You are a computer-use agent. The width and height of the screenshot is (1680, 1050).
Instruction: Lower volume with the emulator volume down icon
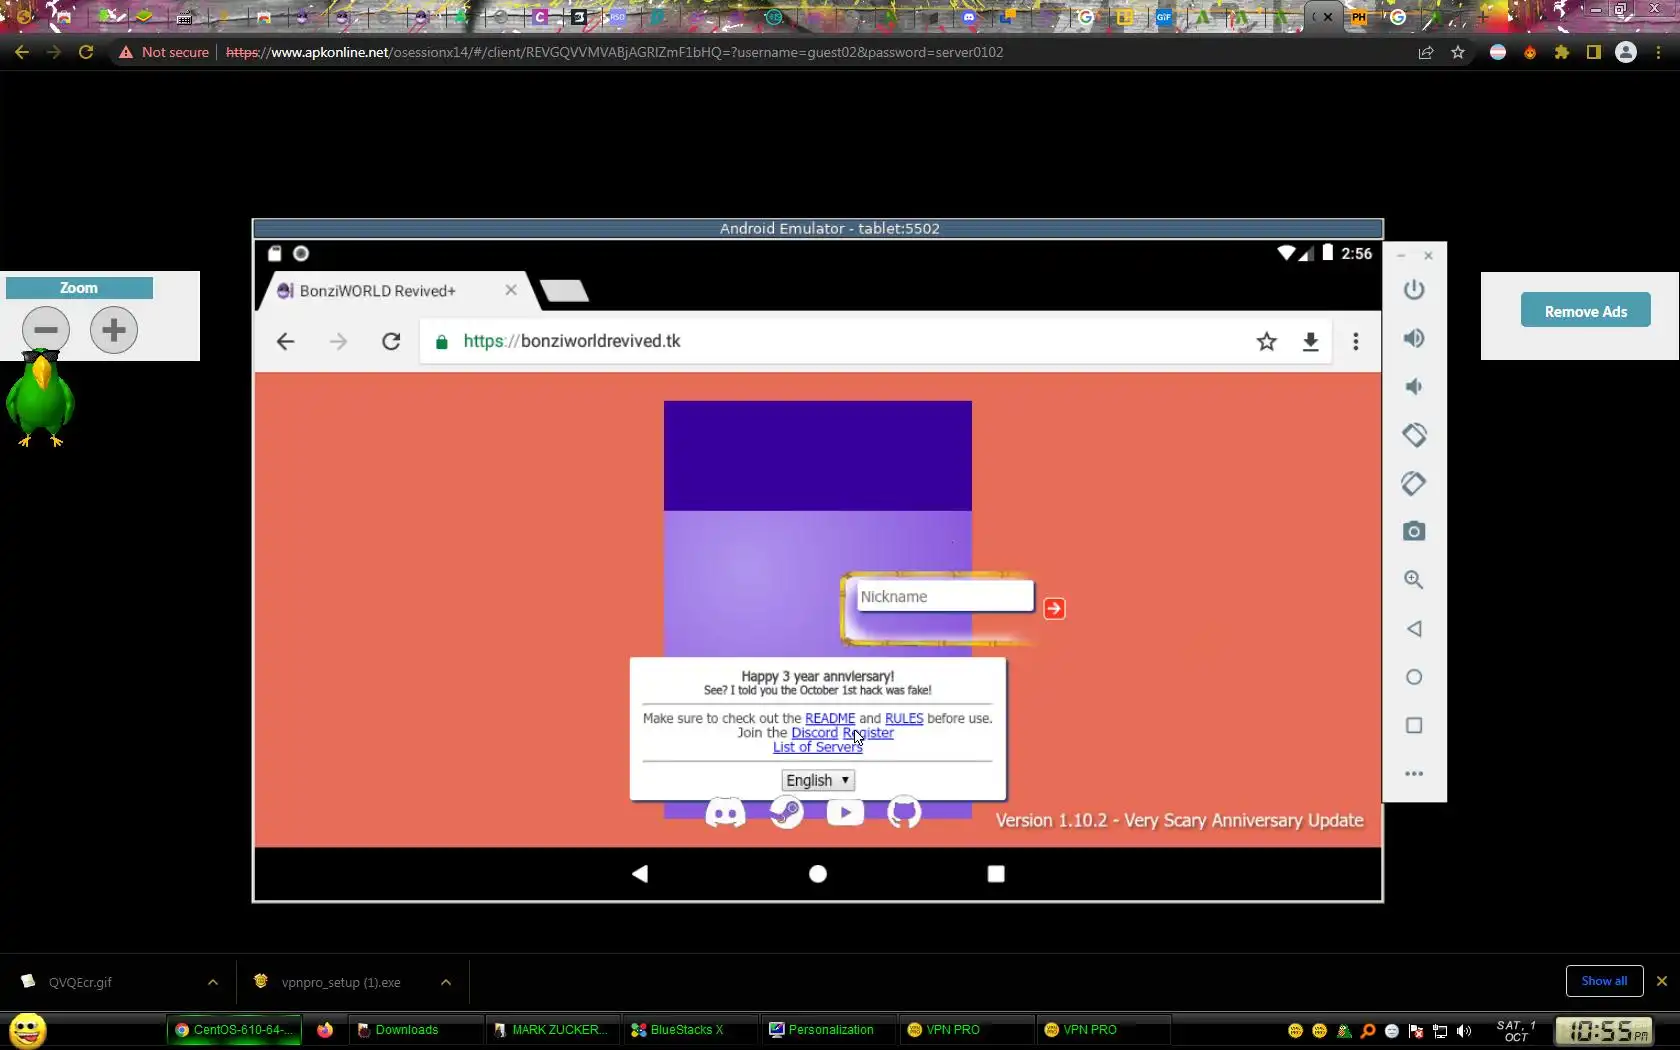1414,386
